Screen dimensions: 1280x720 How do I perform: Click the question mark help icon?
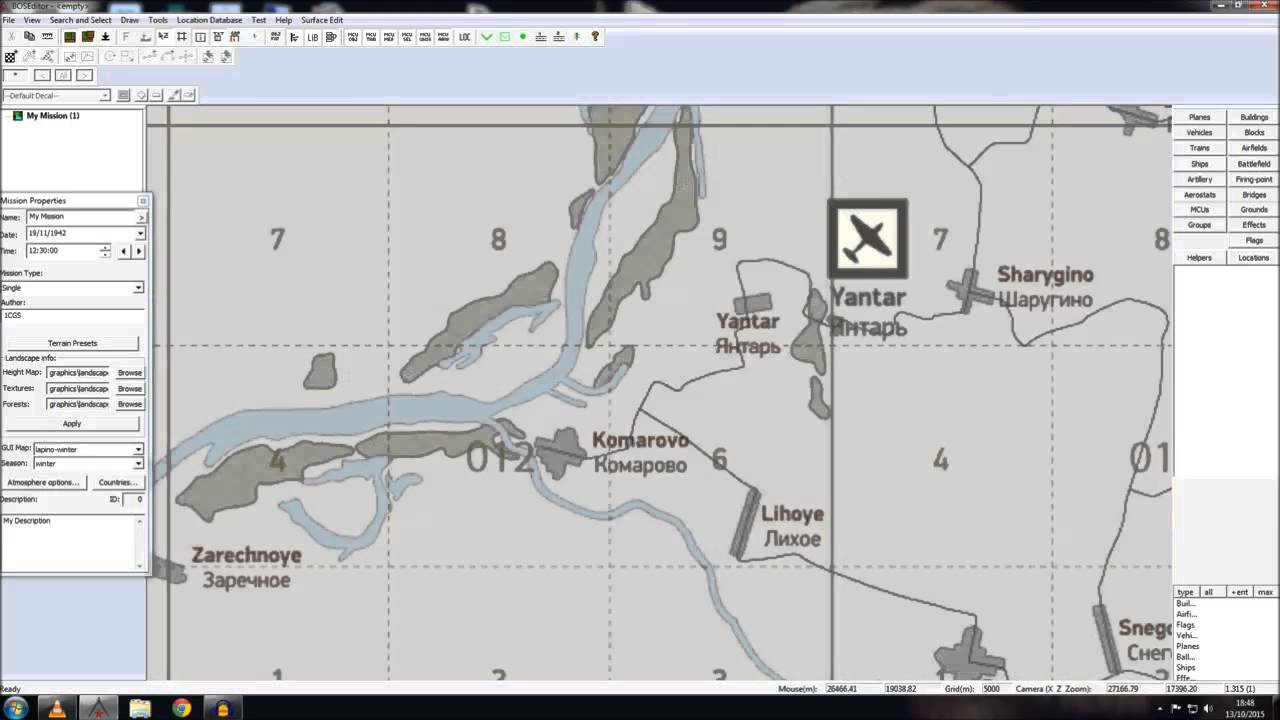tap(595, 37)
